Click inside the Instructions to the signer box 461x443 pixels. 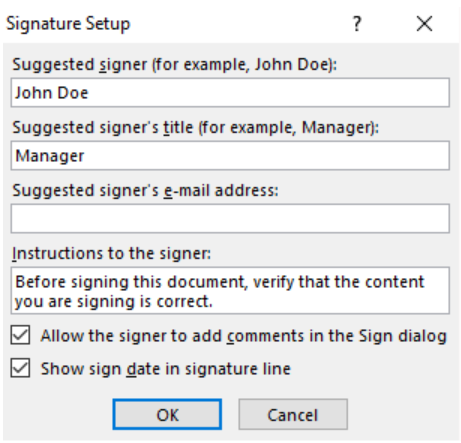230,291
